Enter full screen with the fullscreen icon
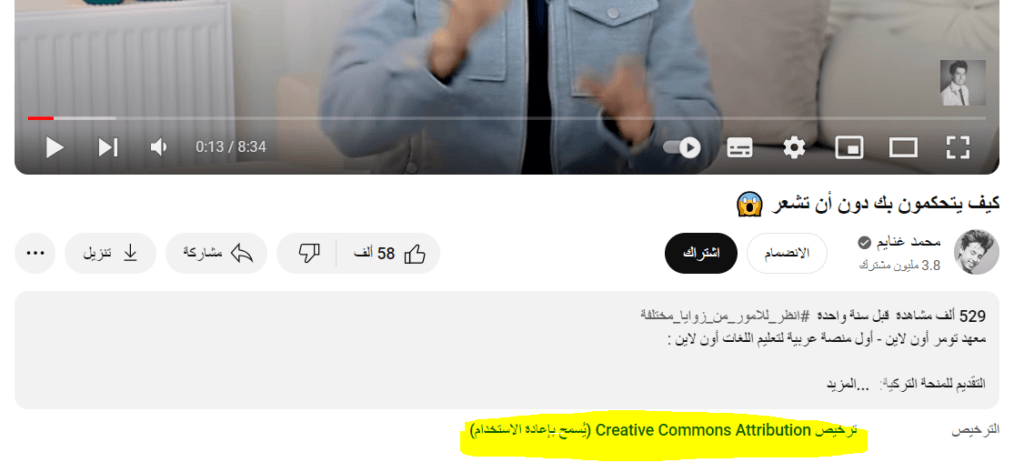 coord(957,148)
